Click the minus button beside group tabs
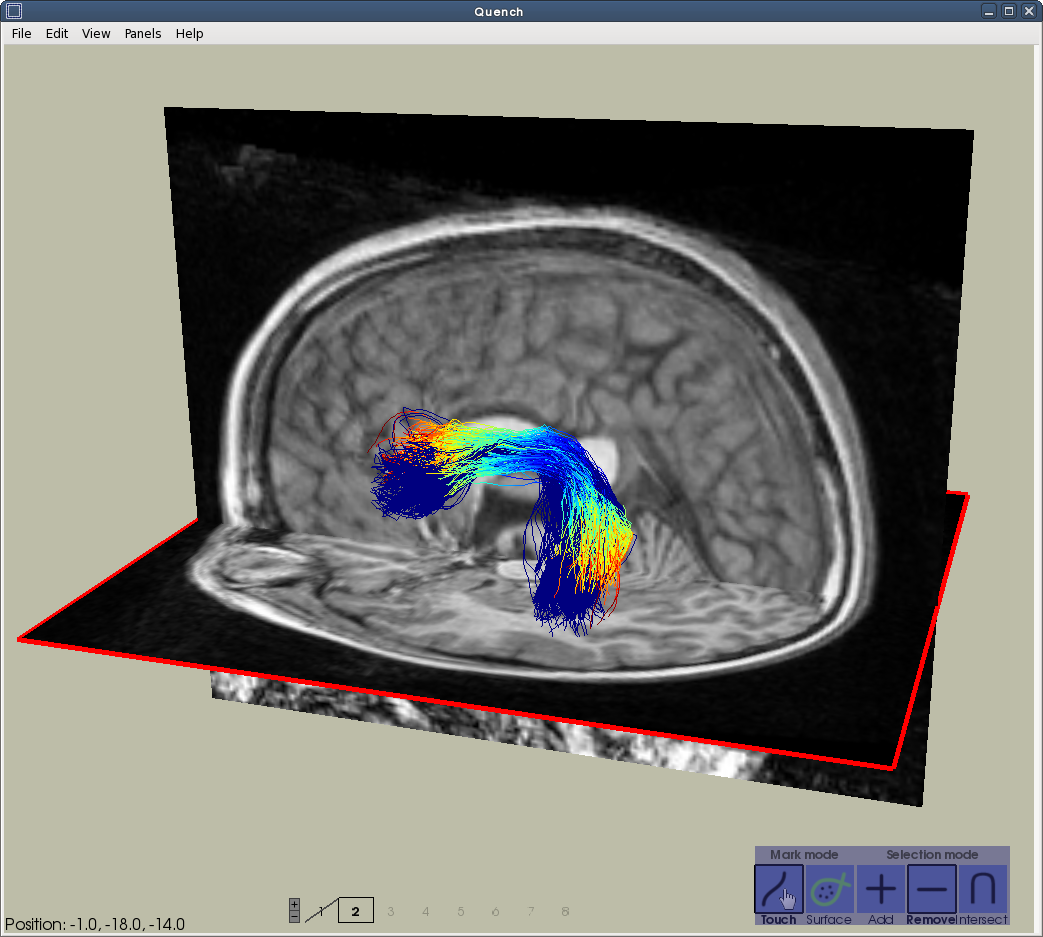1043x937 pixels. click(294, 916)
